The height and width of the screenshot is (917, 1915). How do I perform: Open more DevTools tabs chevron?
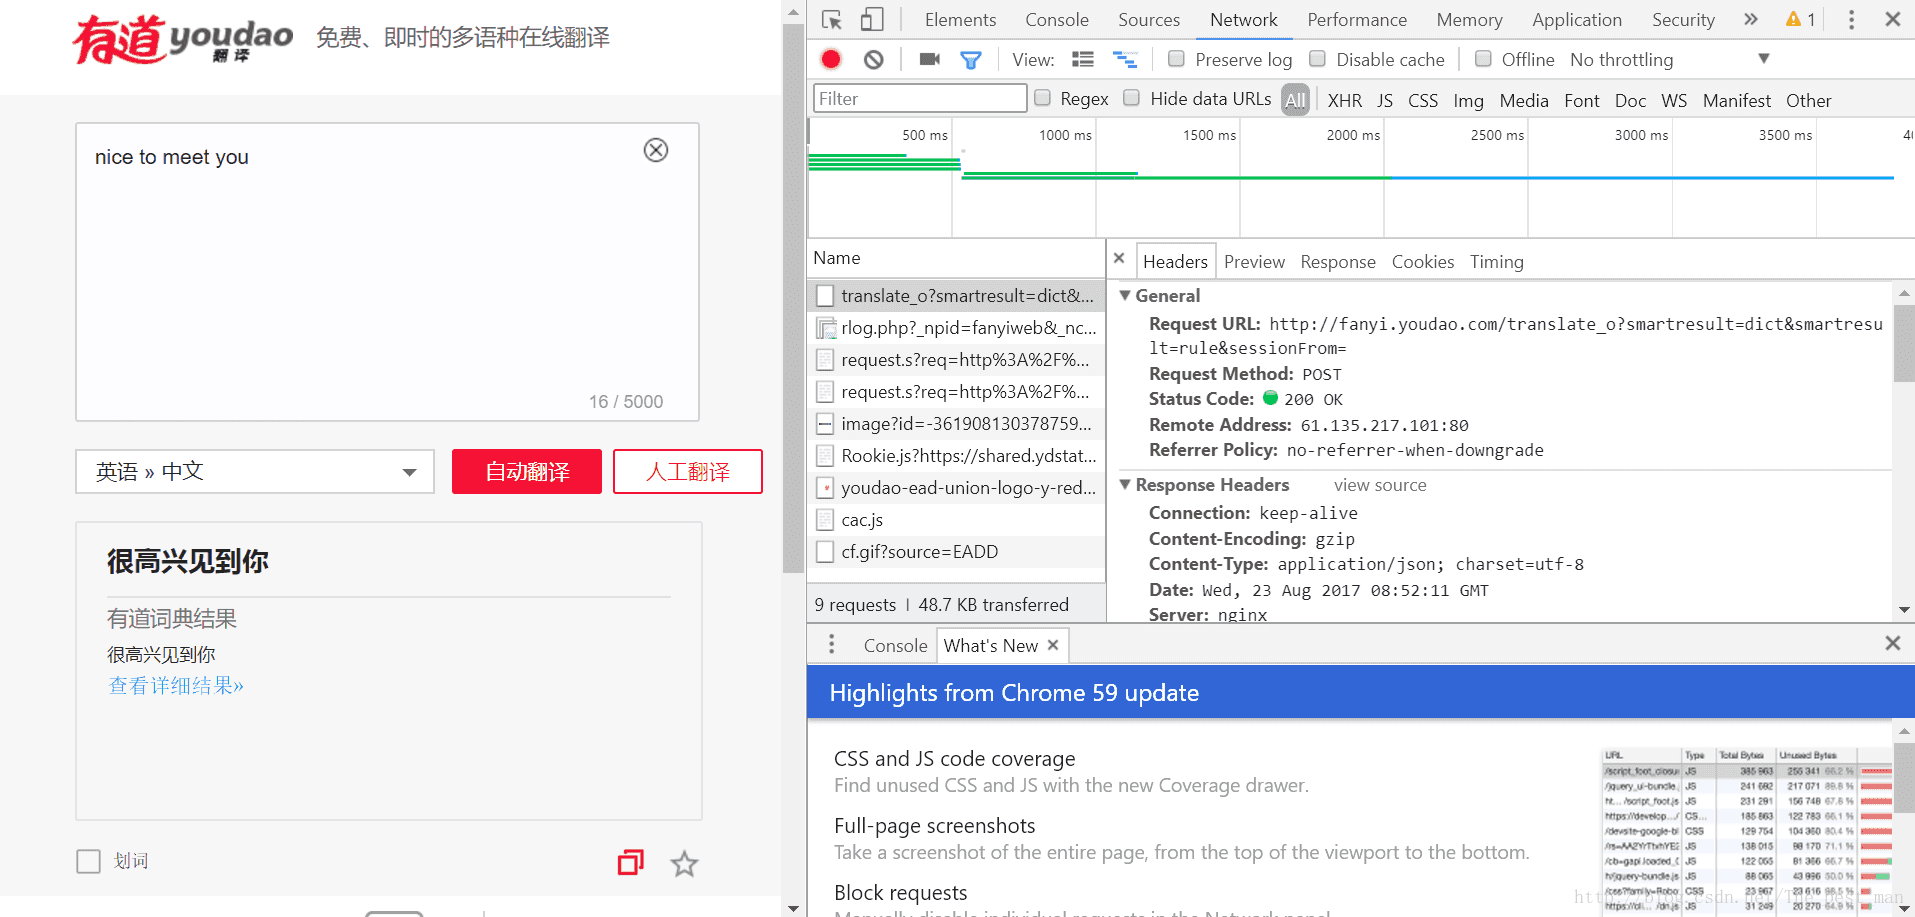tap(1750, 19)
